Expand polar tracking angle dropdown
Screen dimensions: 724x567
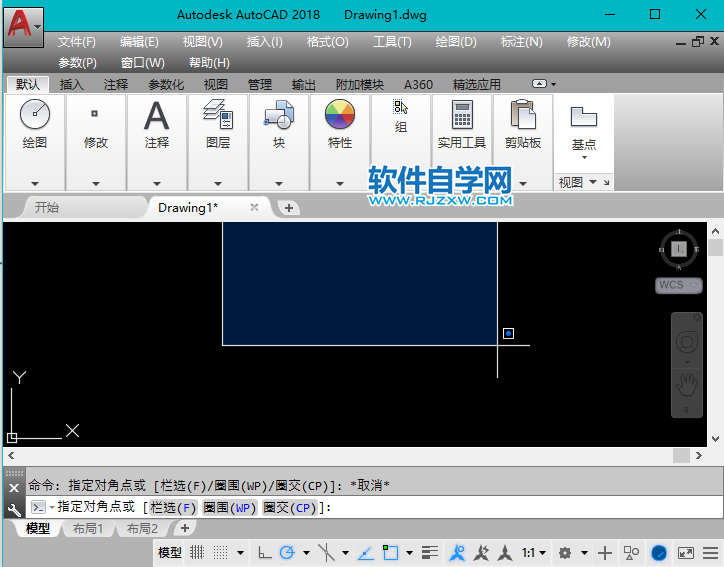click(306, 553)
